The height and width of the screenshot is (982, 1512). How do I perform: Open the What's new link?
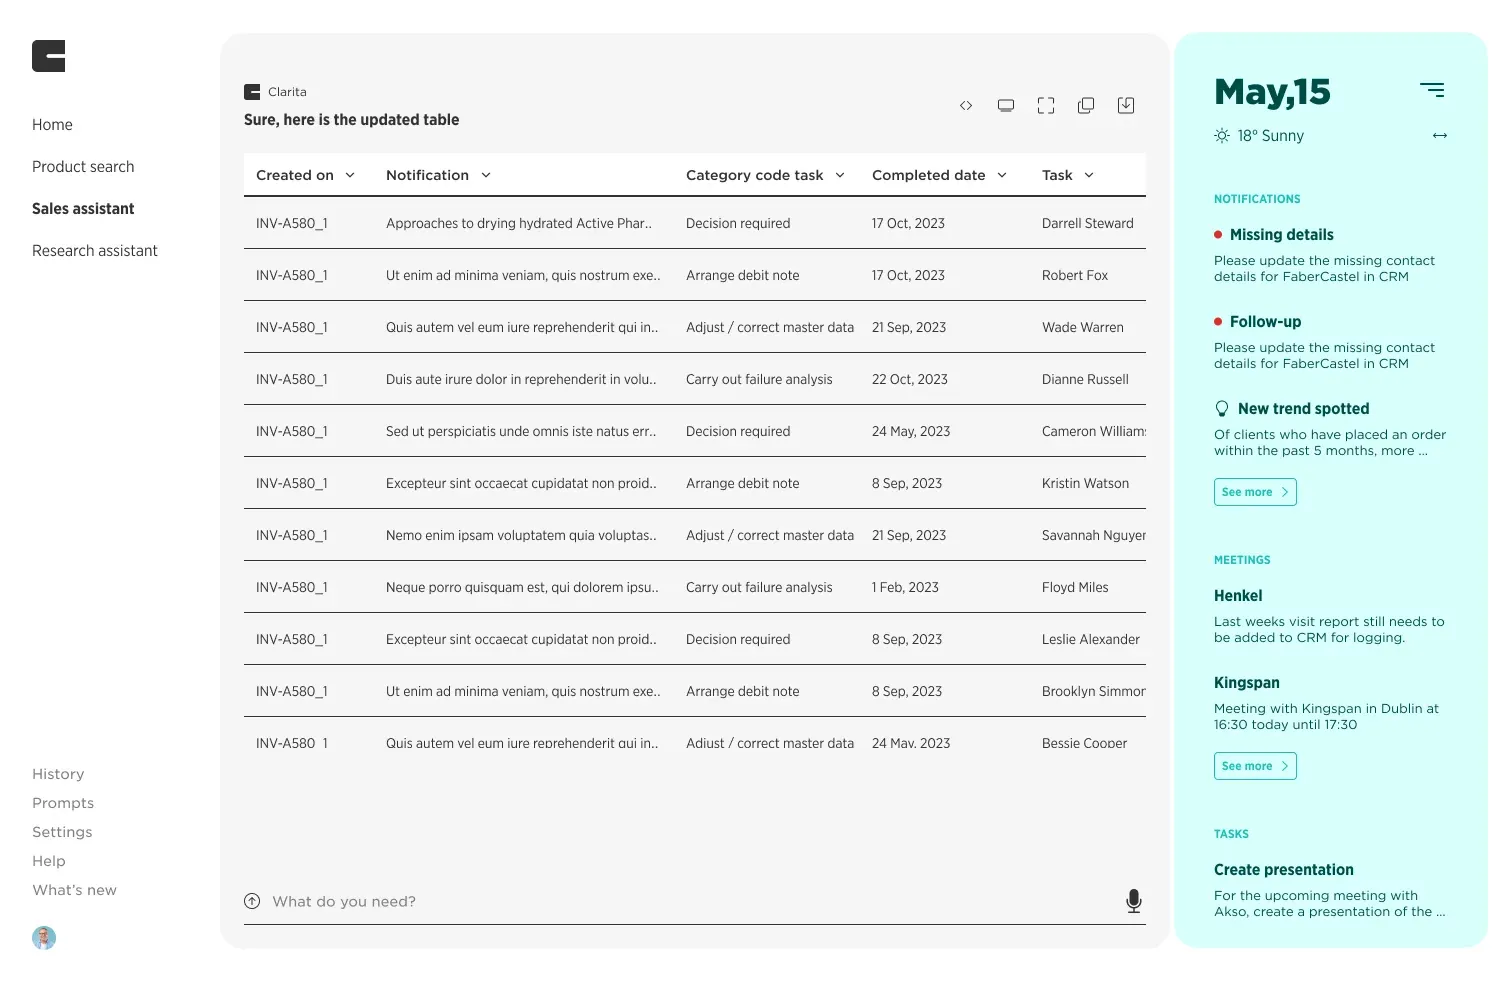click(x=74, y=890)
